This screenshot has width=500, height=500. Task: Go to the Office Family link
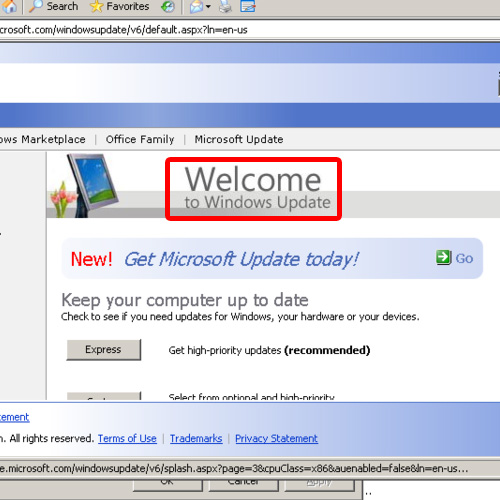tap(140, 139)
